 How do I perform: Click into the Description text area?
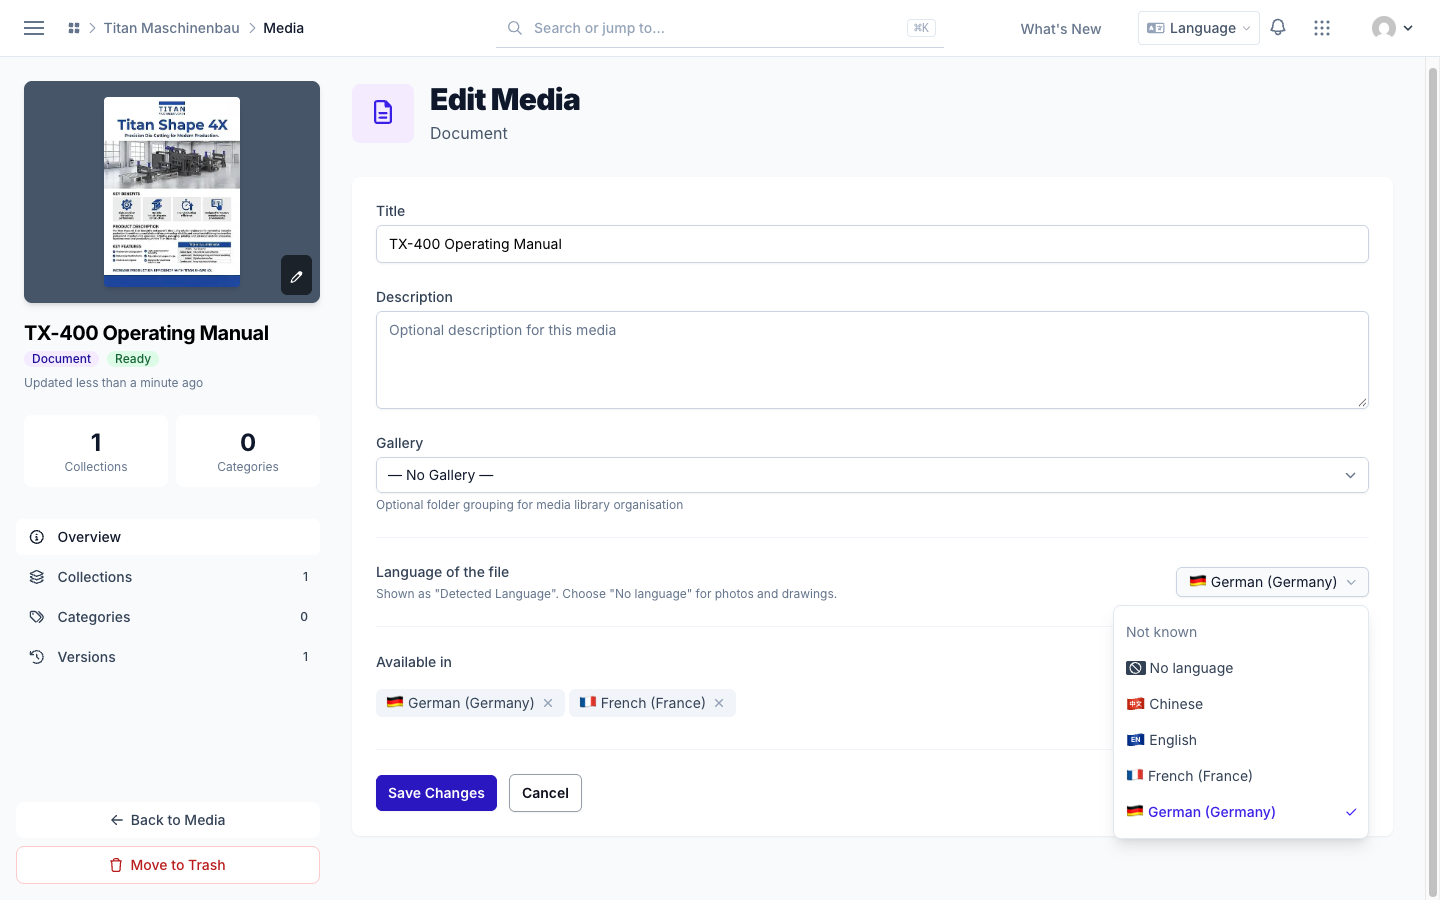tap(872, 360)
